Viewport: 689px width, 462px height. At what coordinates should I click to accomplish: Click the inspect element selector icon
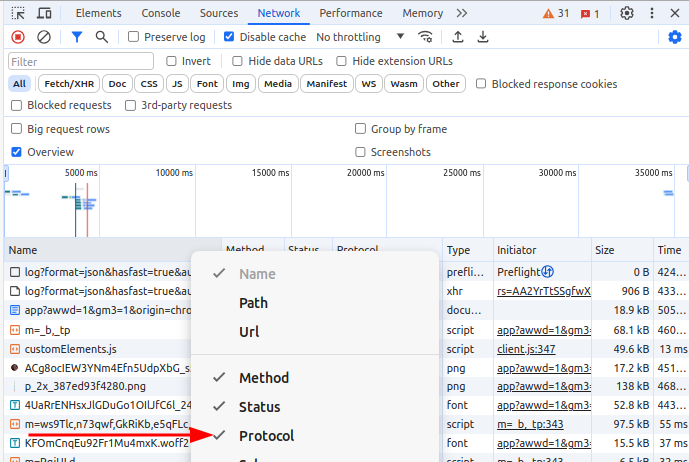[x=17, y=13]
